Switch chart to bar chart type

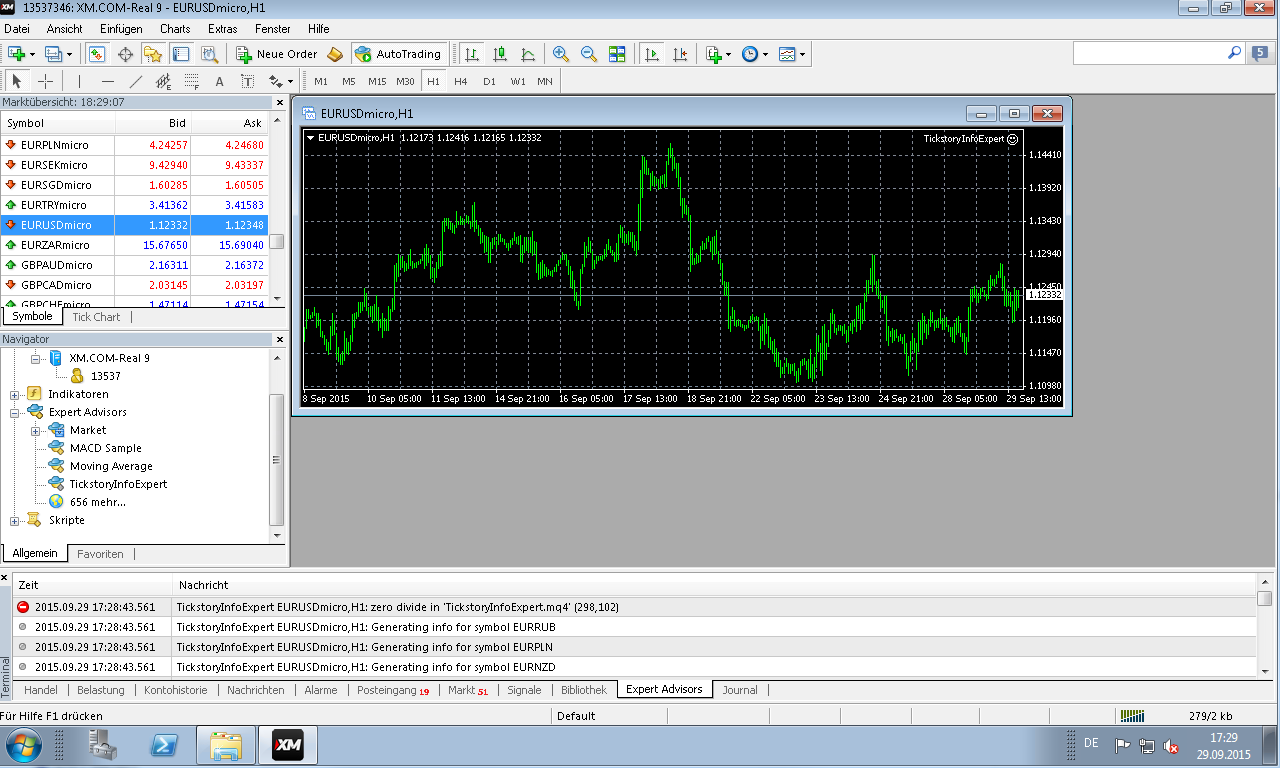(x=471, y=54)
